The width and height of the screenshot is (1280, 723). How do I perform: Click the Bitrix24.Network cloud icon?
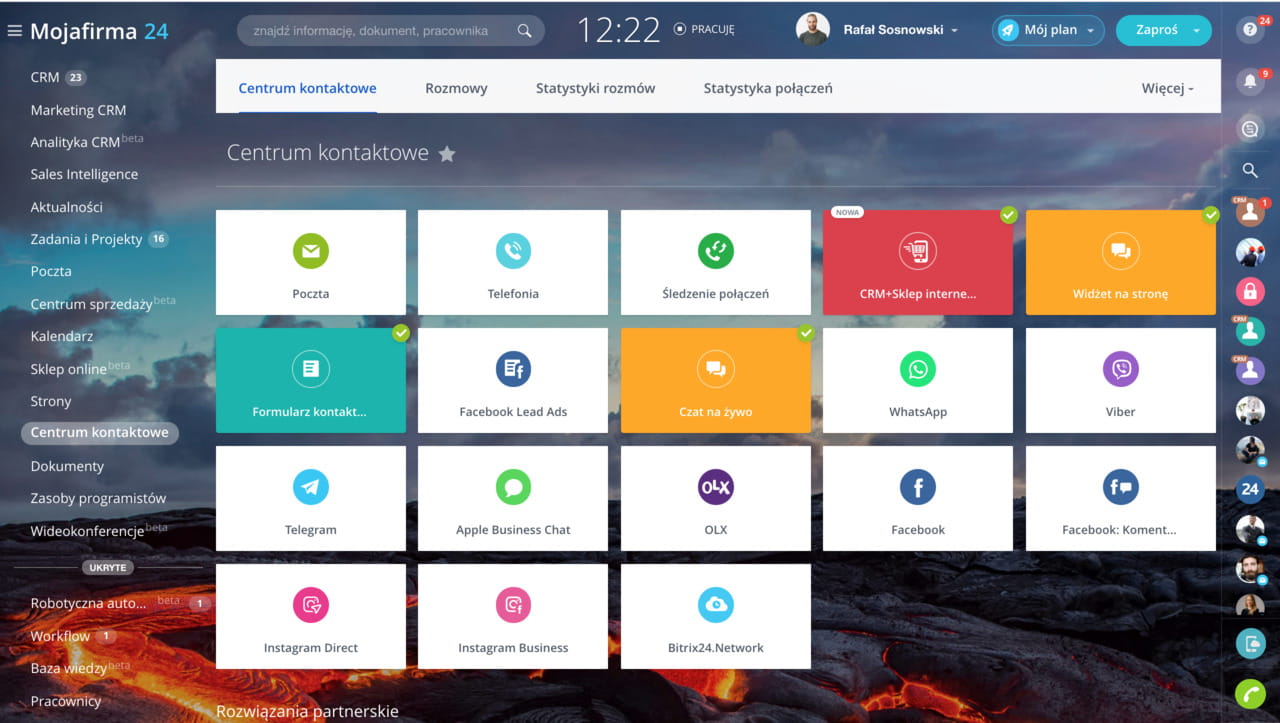pyautogui.click(x=715, y=605)
